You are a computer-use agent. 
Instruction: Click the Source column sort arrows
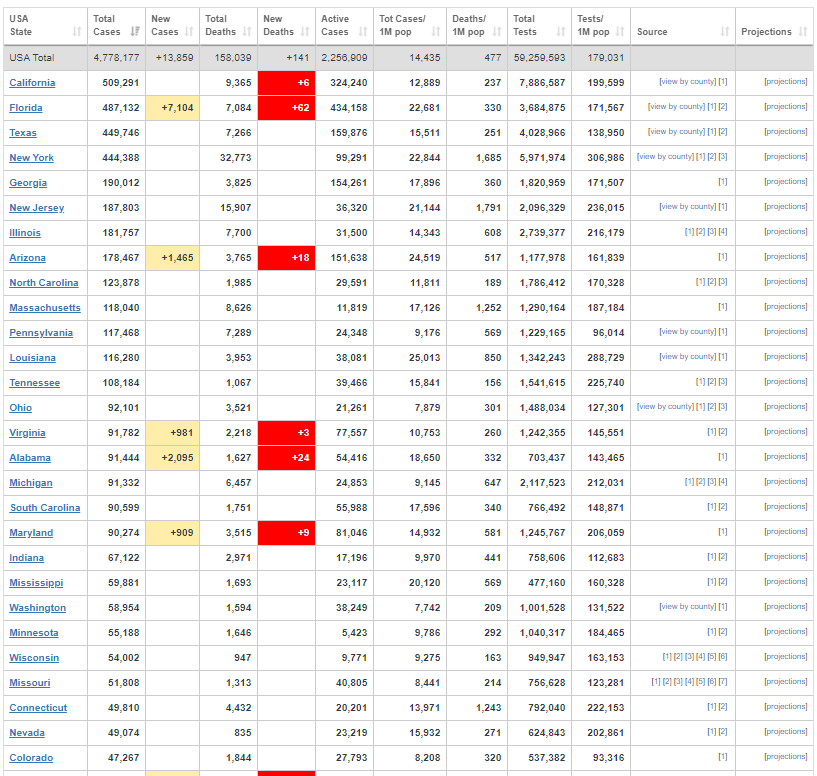point(724,32)
